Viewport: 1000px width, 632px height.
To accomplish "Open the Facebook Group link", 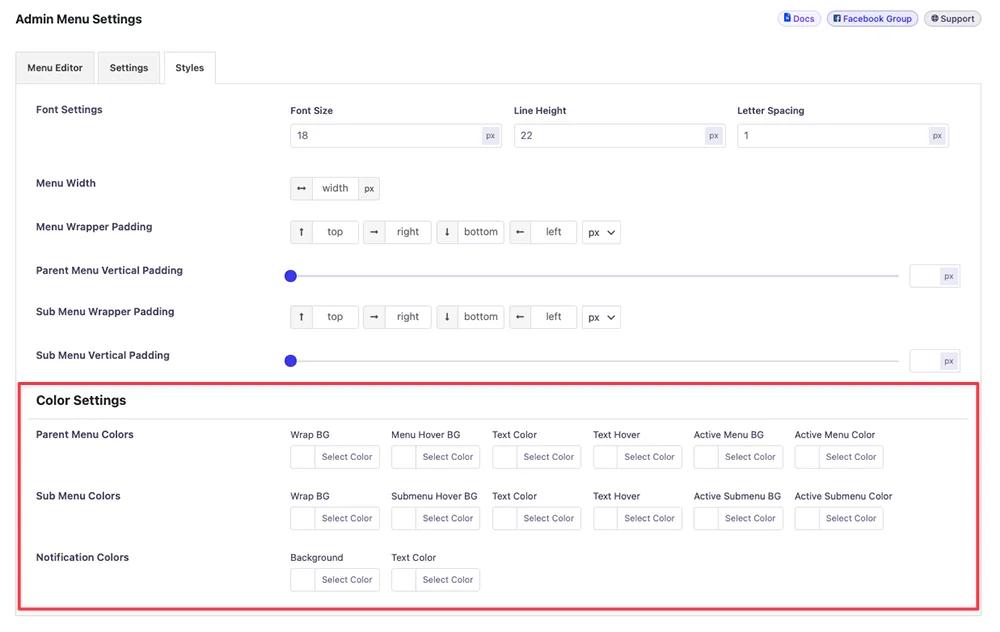I will [872, 18].
